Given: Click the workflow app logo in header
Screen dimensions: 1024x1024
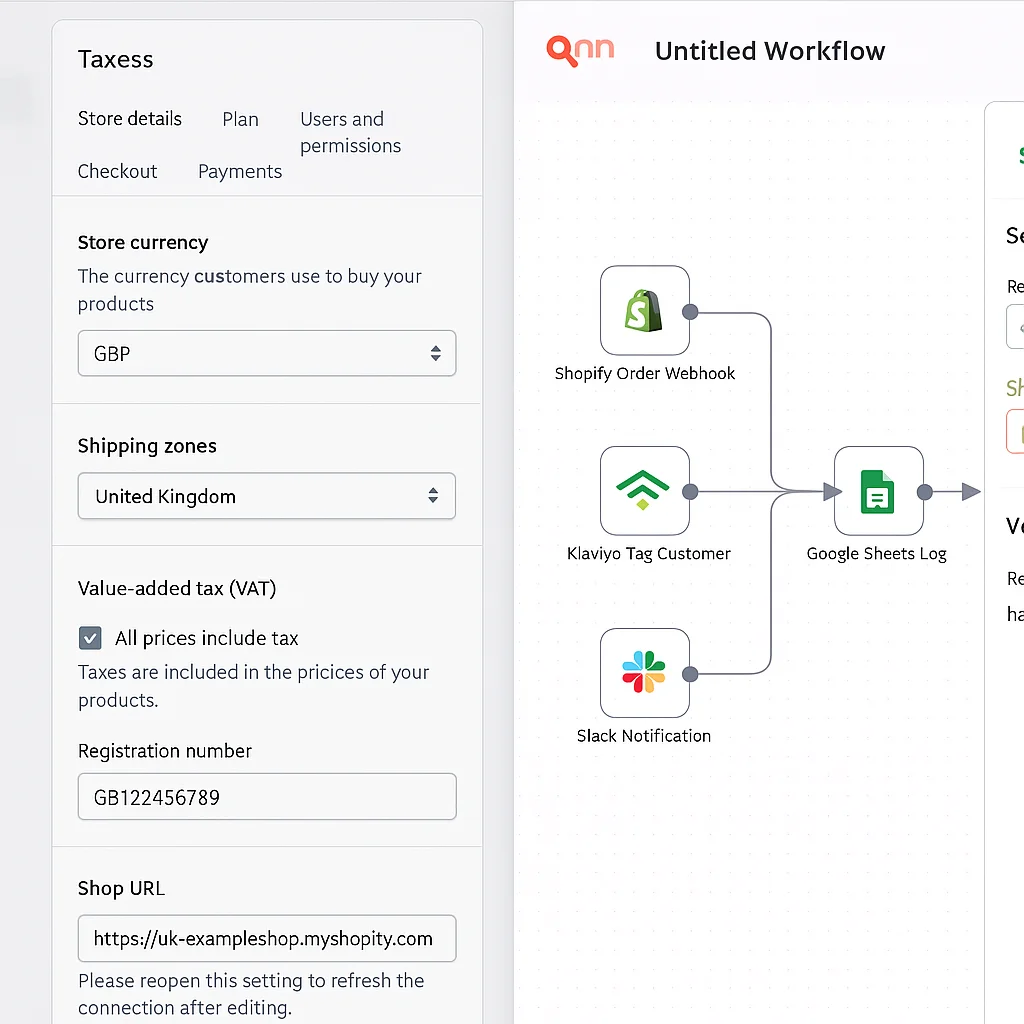Looking at the screenshot, I should tap(580, 50).
